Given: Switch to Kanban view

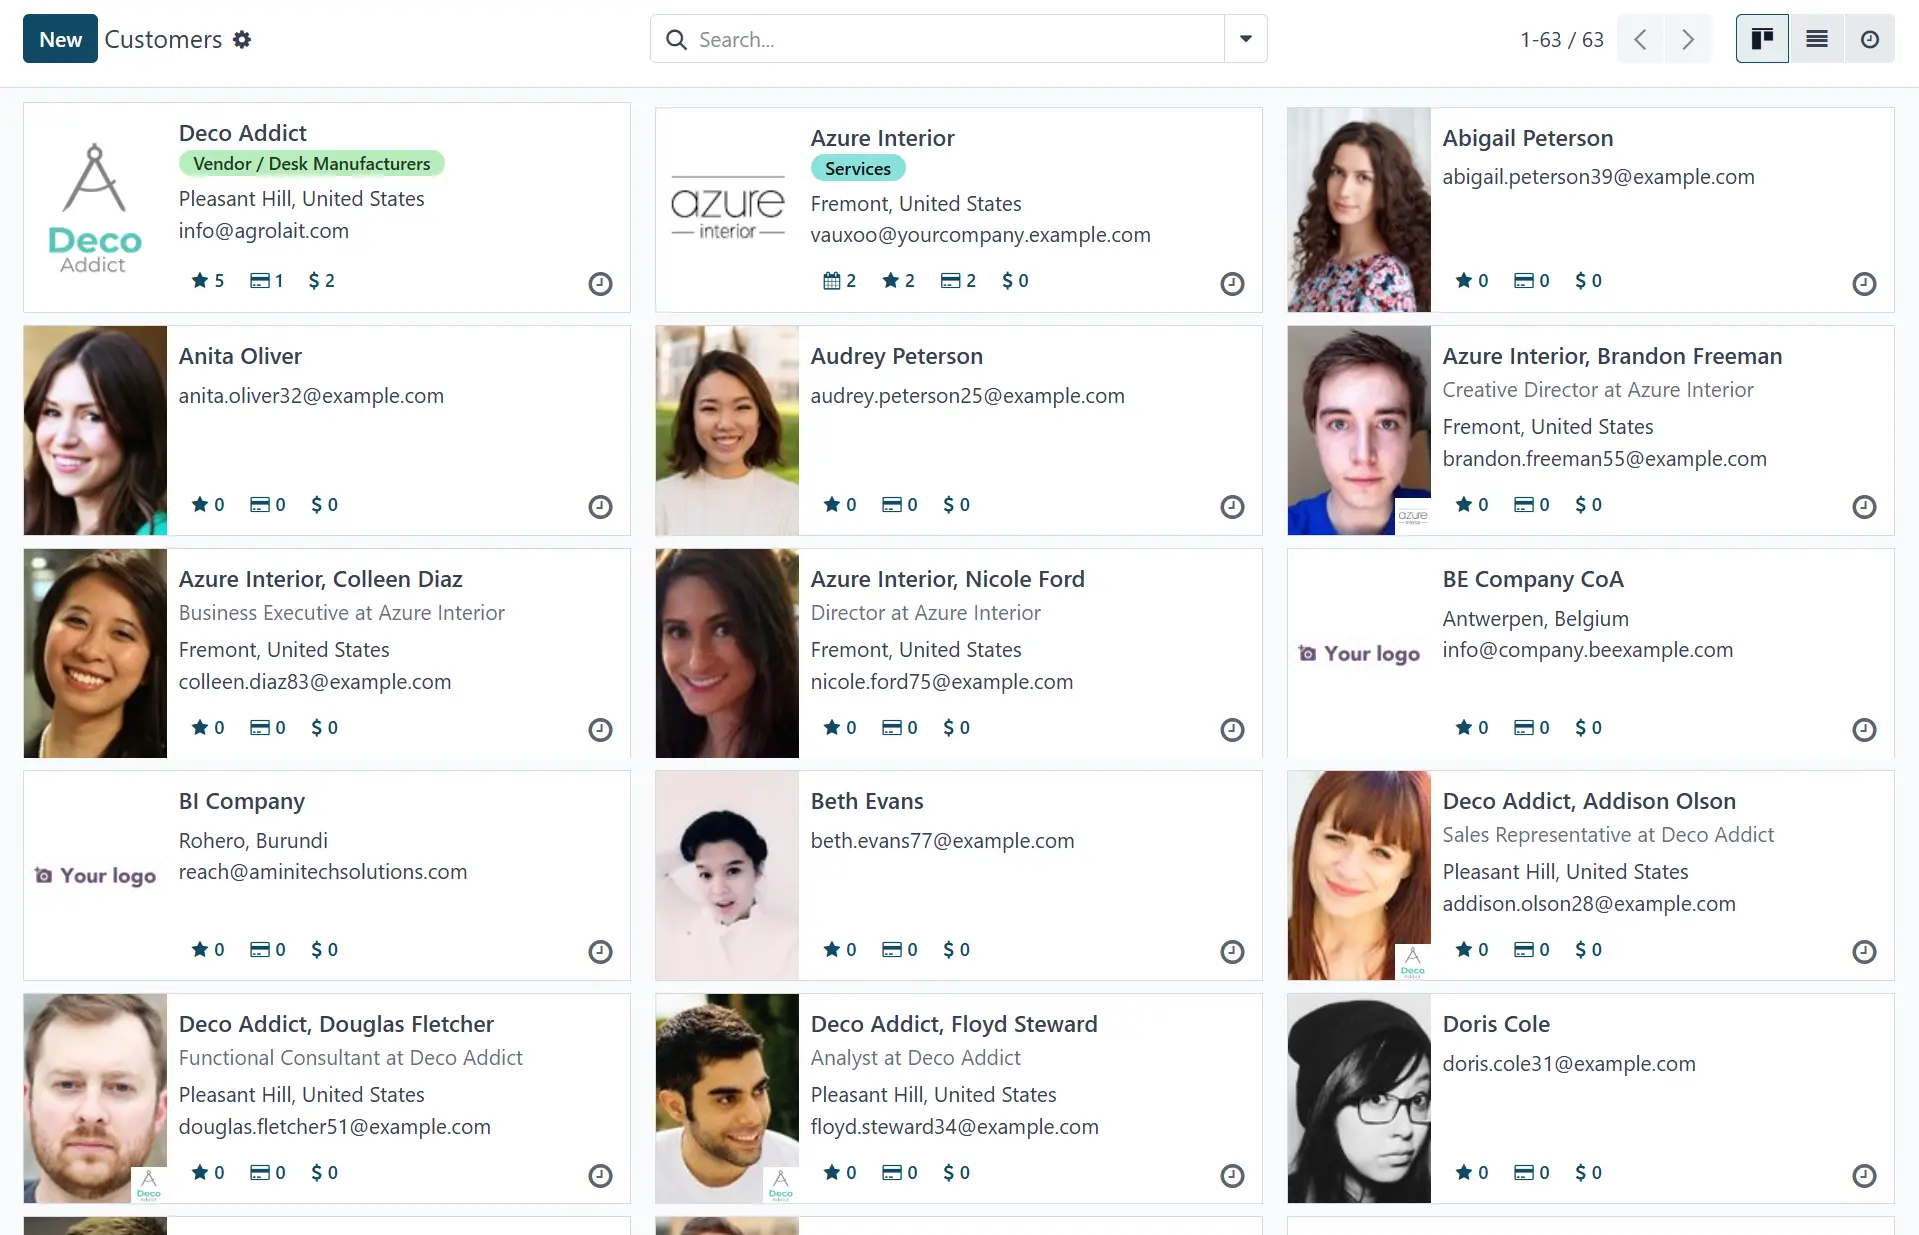Looking at the screenshot, I should (x=1761, y=40).
